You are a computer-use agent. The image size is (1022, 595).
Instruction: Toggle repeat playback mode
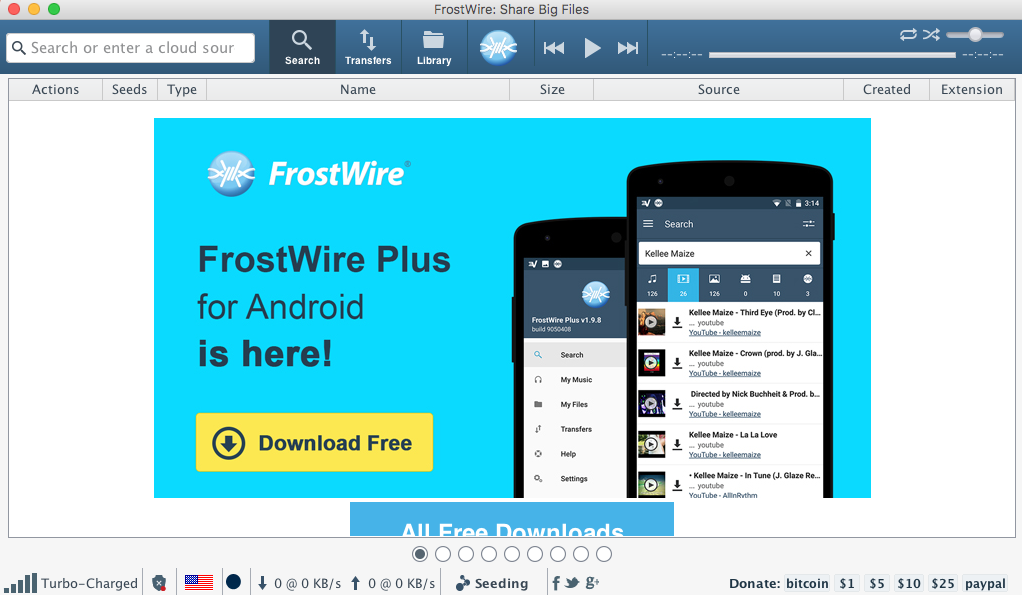(908, 34)
